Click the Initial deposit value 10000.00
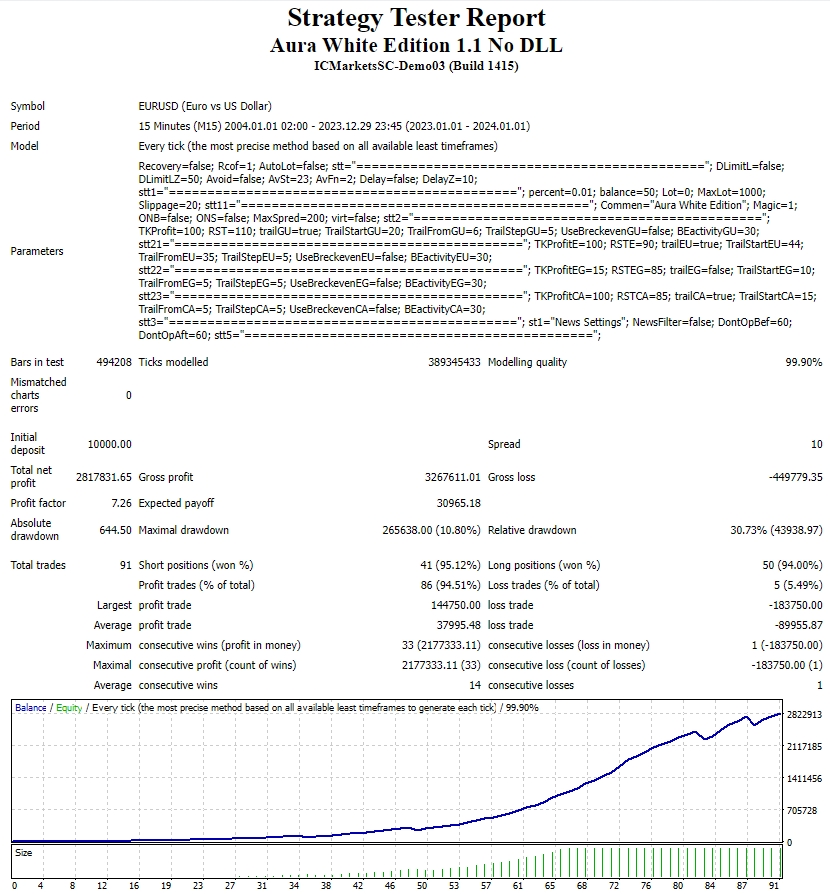This screenshot has height=894, width=830. coord(109,444)
